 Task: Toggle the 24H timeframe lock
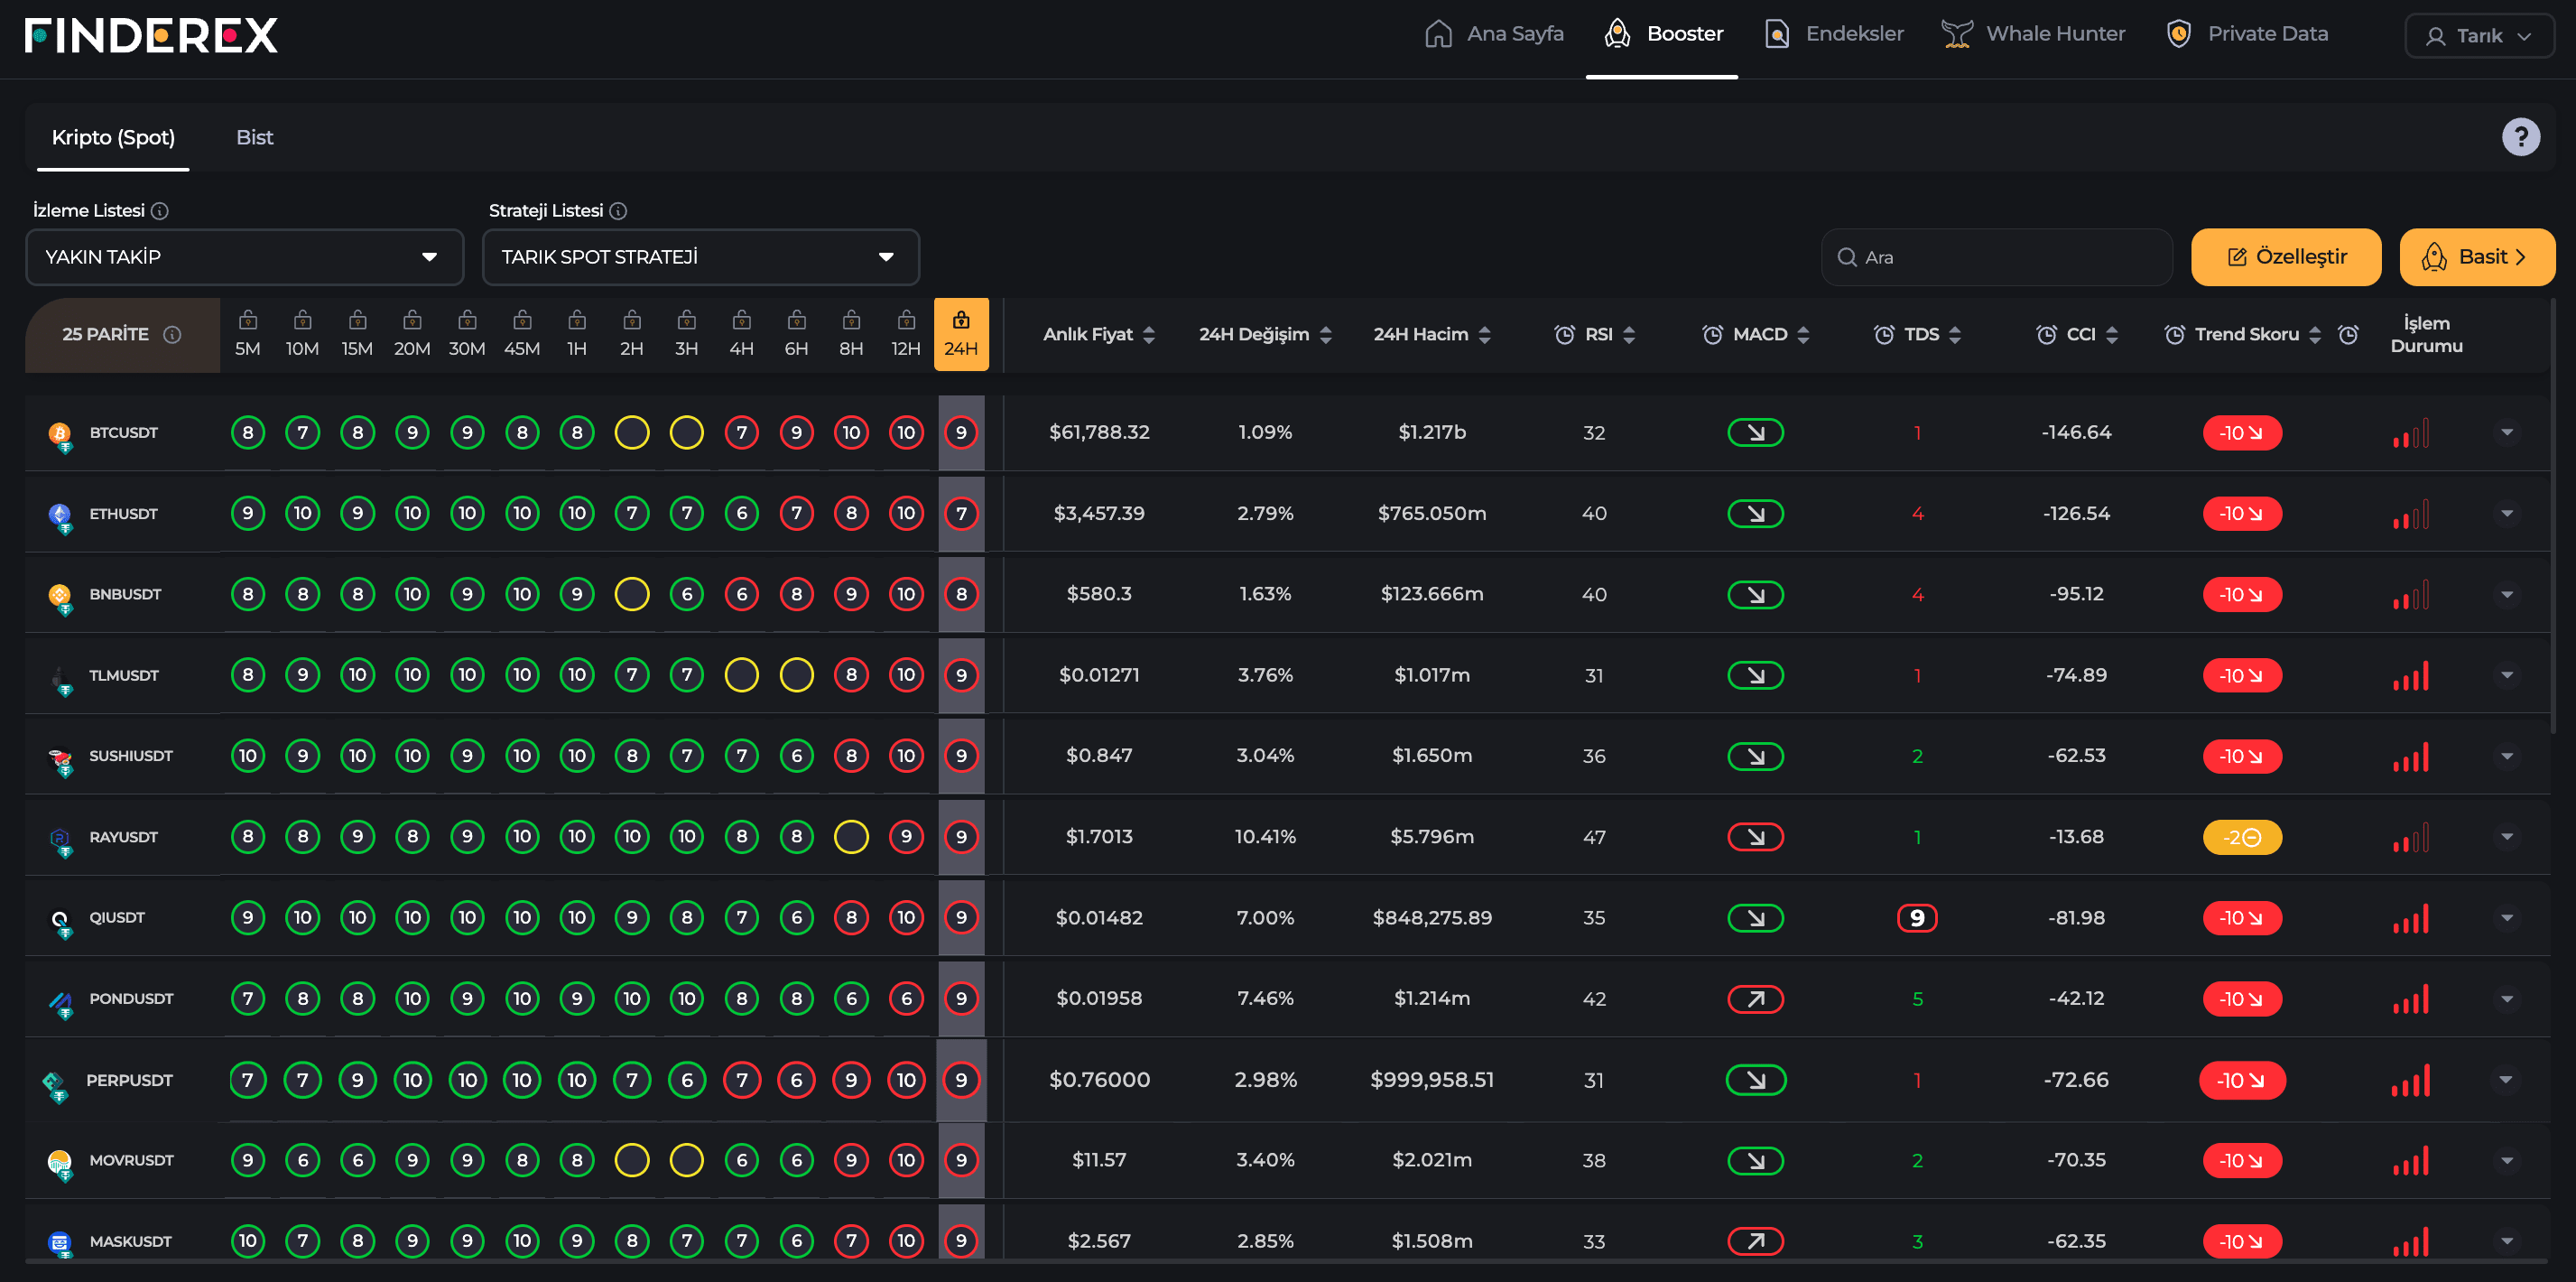(x=960, y=321)
